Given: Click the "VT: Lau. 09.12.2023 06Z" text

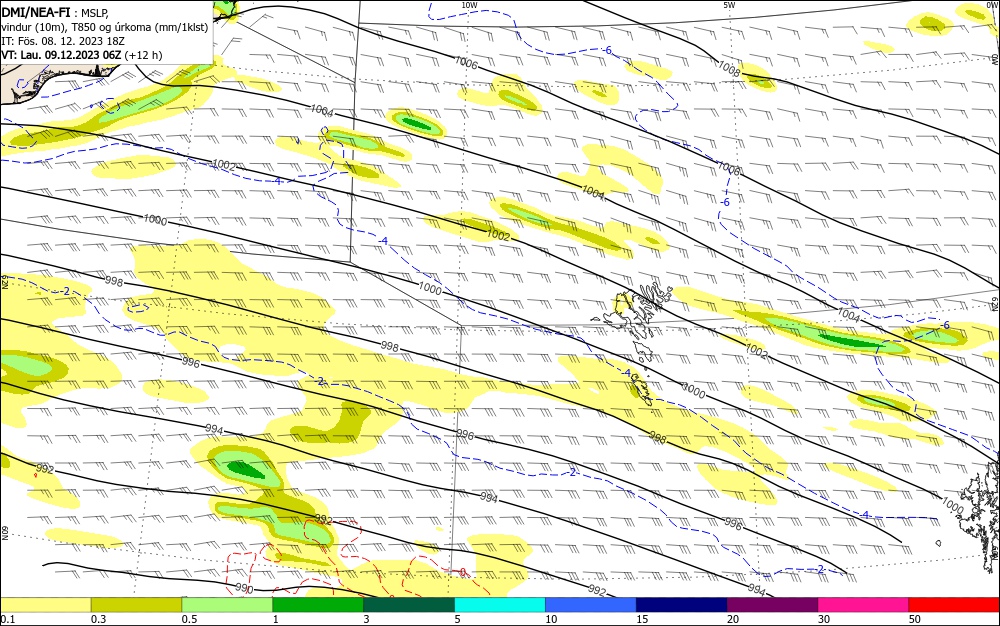Looking at the screenshot, I should [61, 55].
